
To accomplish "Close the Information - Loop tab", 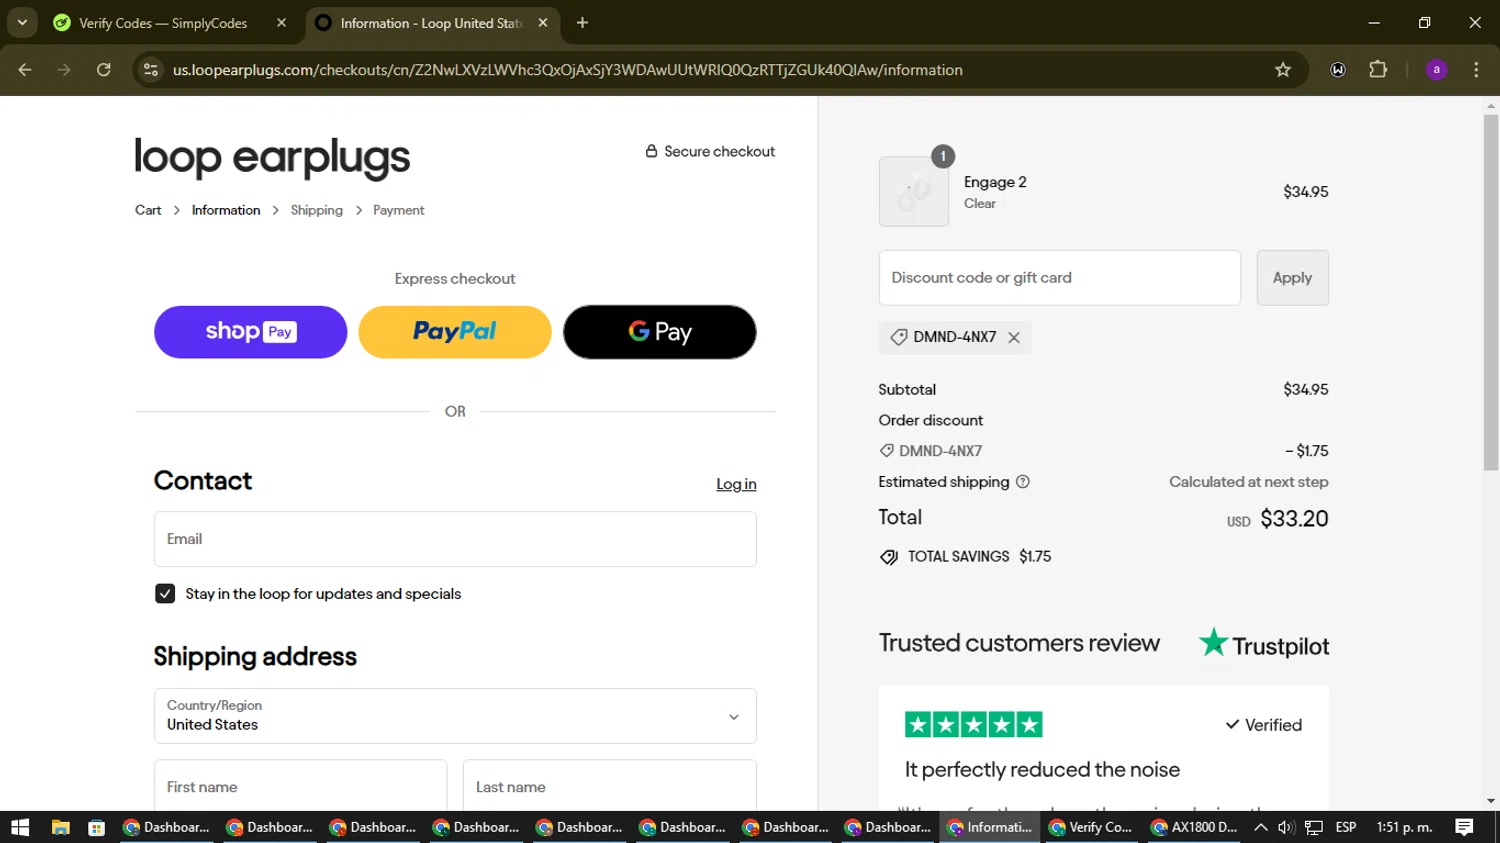I will [543, 23].
